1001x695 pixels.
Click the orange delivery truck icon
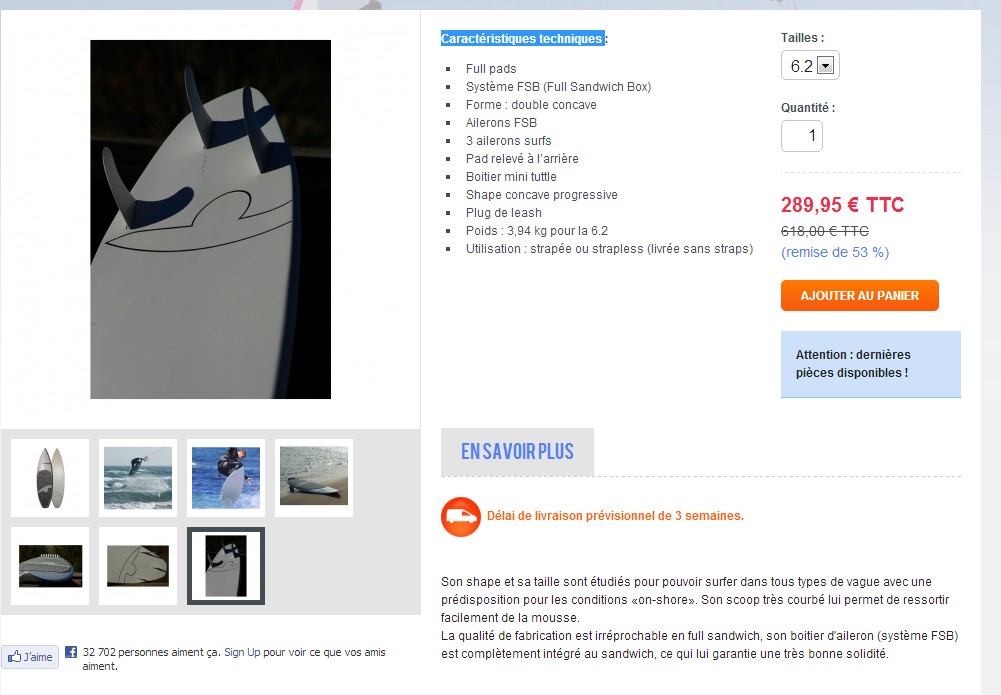pos(461,516)
